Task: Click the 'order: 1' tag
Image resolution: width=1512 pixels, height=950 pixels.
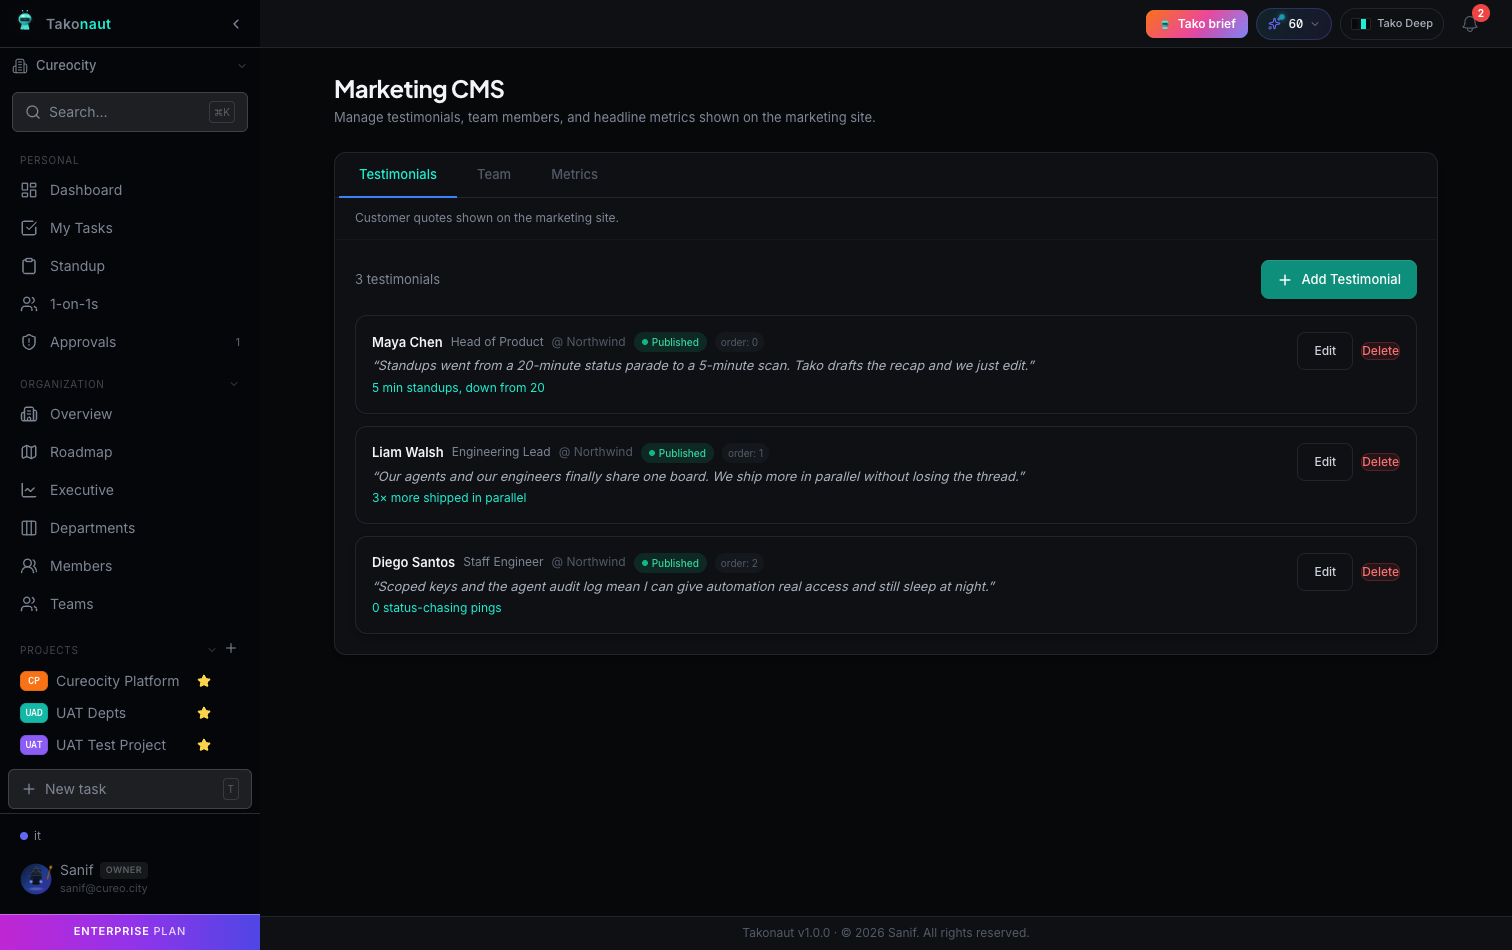Action: pyautogui.click(x=745, y=453)
